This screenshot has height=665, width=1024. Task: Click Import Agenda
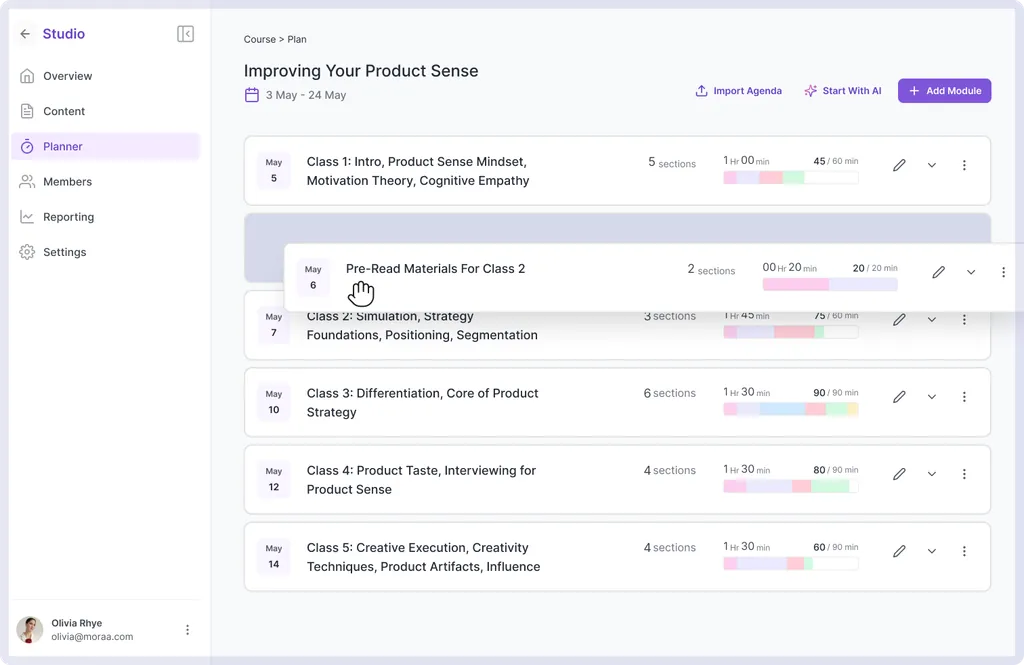coord(739,91)
